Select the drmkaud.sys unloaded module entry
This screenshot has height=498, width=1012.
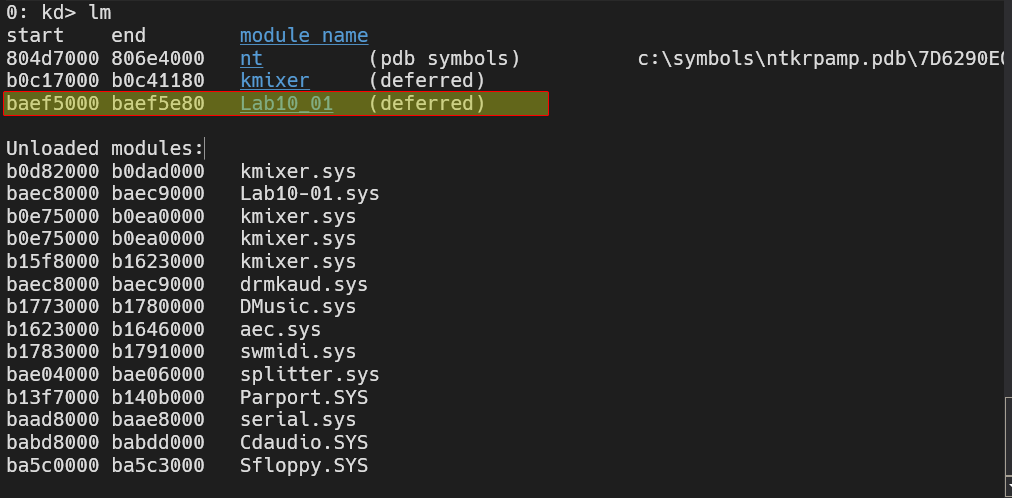(304, 284)
